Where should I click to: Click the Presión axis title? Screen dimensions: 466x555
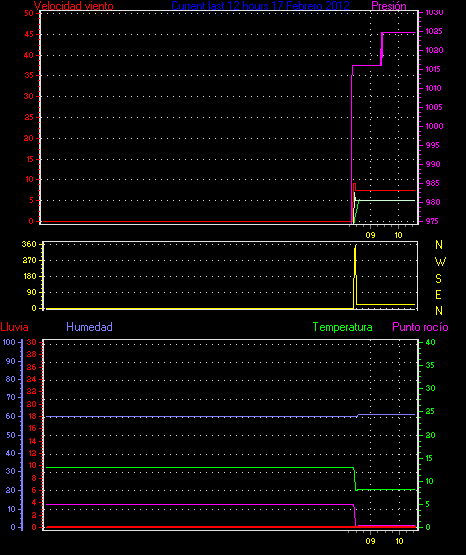pos(389,6)
